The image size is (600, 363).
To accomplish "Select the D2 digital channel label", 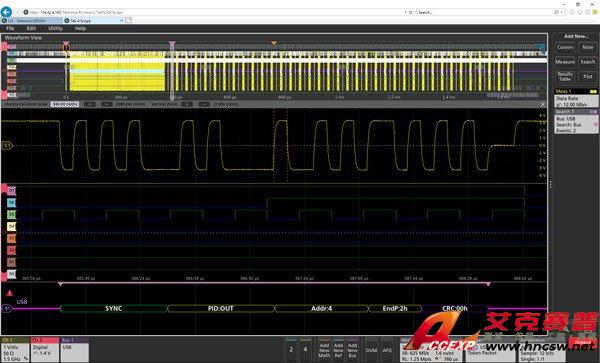I will [12, 250].
